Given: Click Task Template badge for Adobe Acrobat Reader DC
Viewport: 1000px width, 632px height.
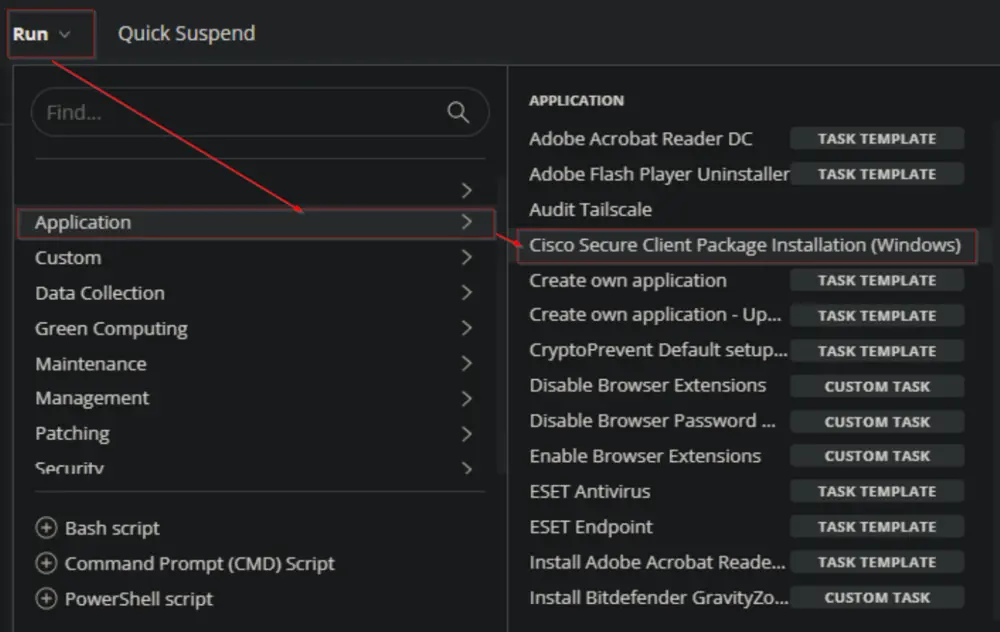Looking at the screenshot, I should coord(877,139).
